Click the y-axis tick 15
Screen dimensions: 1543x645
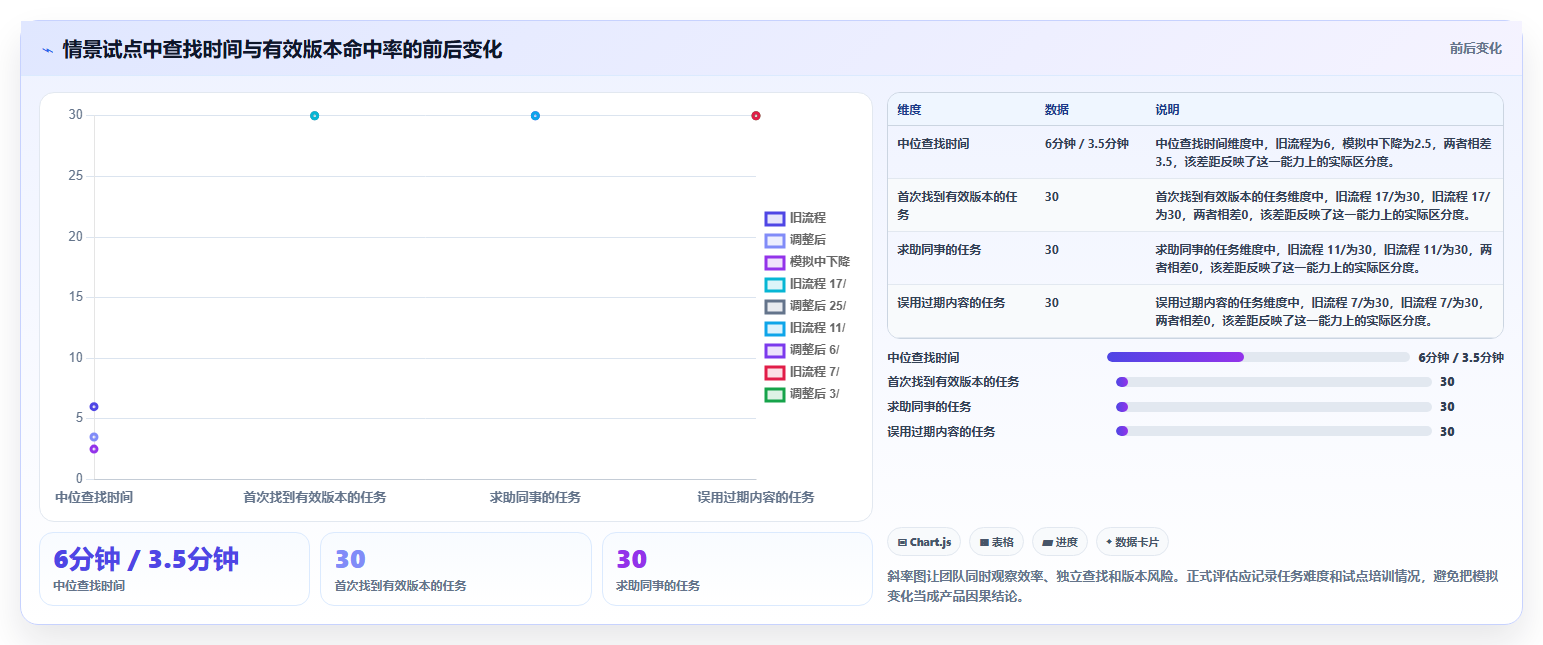[x=76, y=297]
